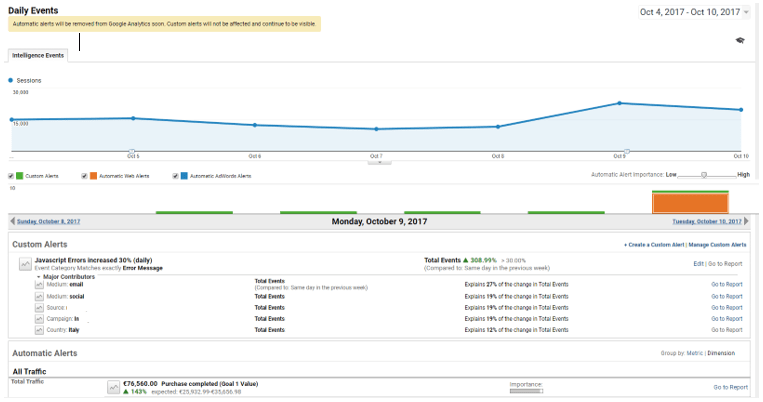Image resolution: width=763 pixels, height=402 pixels.
Task: Select the Intelligence Events tab
Action: [x=38, y=54]
